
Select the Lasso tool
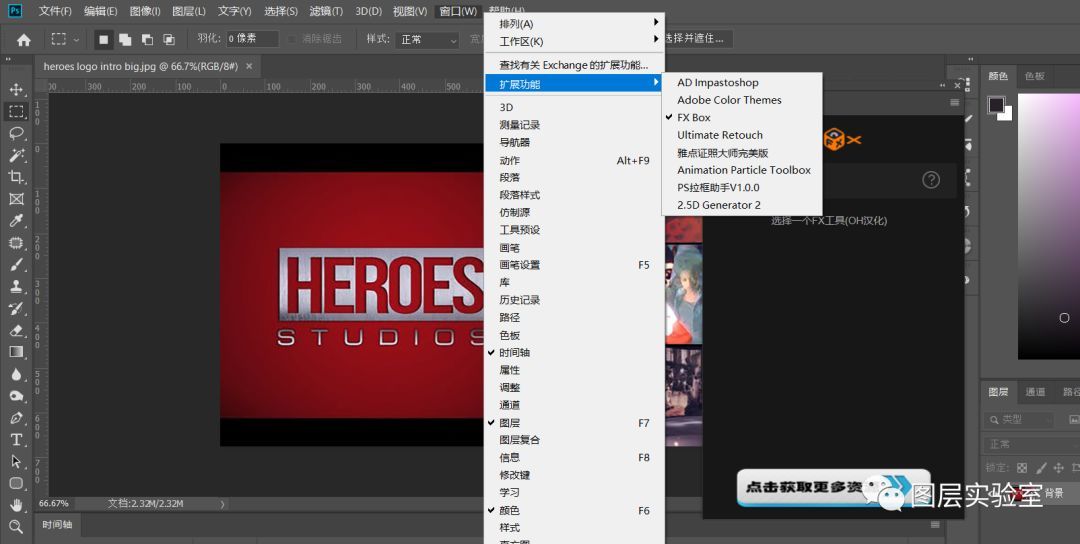pos(16,133)
